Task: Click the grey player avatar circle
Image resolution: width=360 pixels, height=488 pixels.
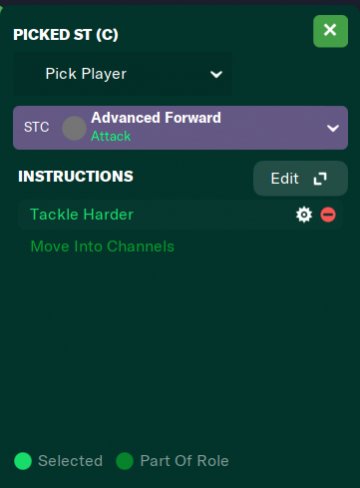Action: click(74, 128)
